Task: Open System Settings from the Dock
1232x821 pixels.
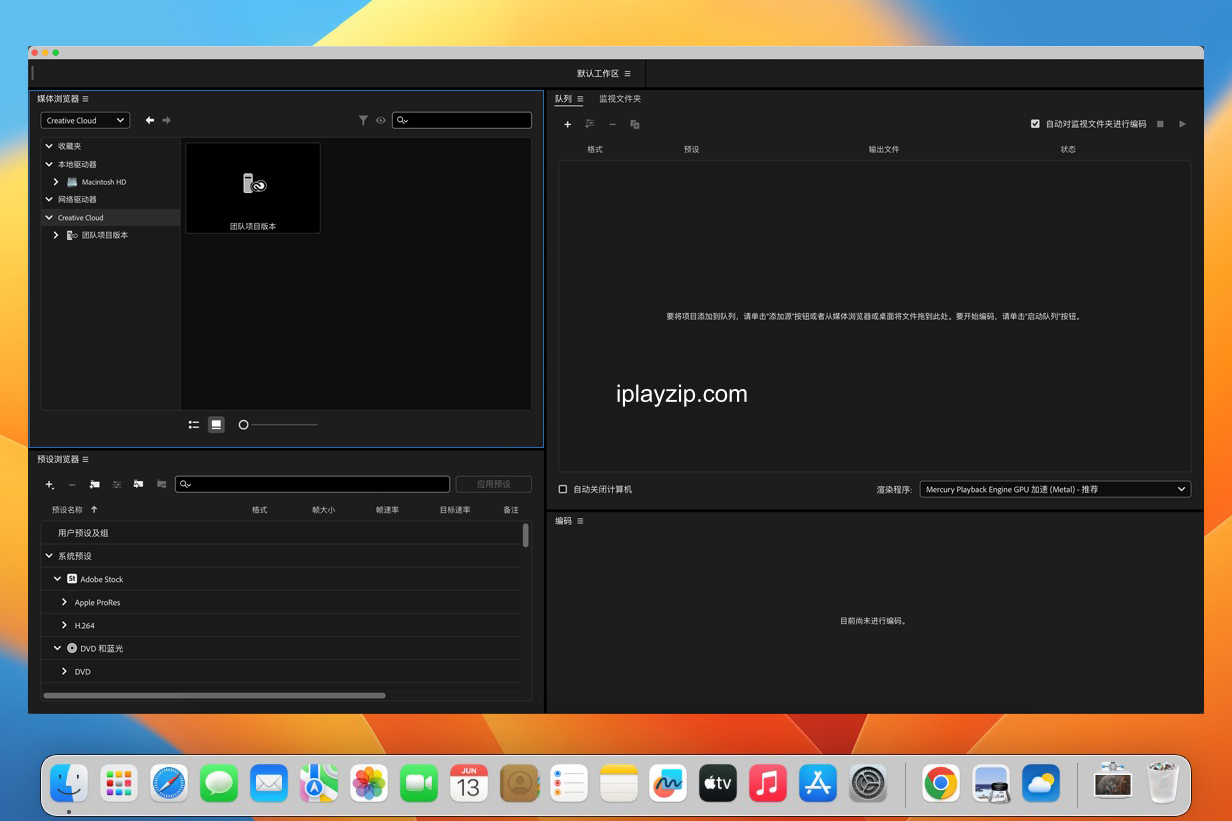Action: pyautogui.click(x=868, y=783)
